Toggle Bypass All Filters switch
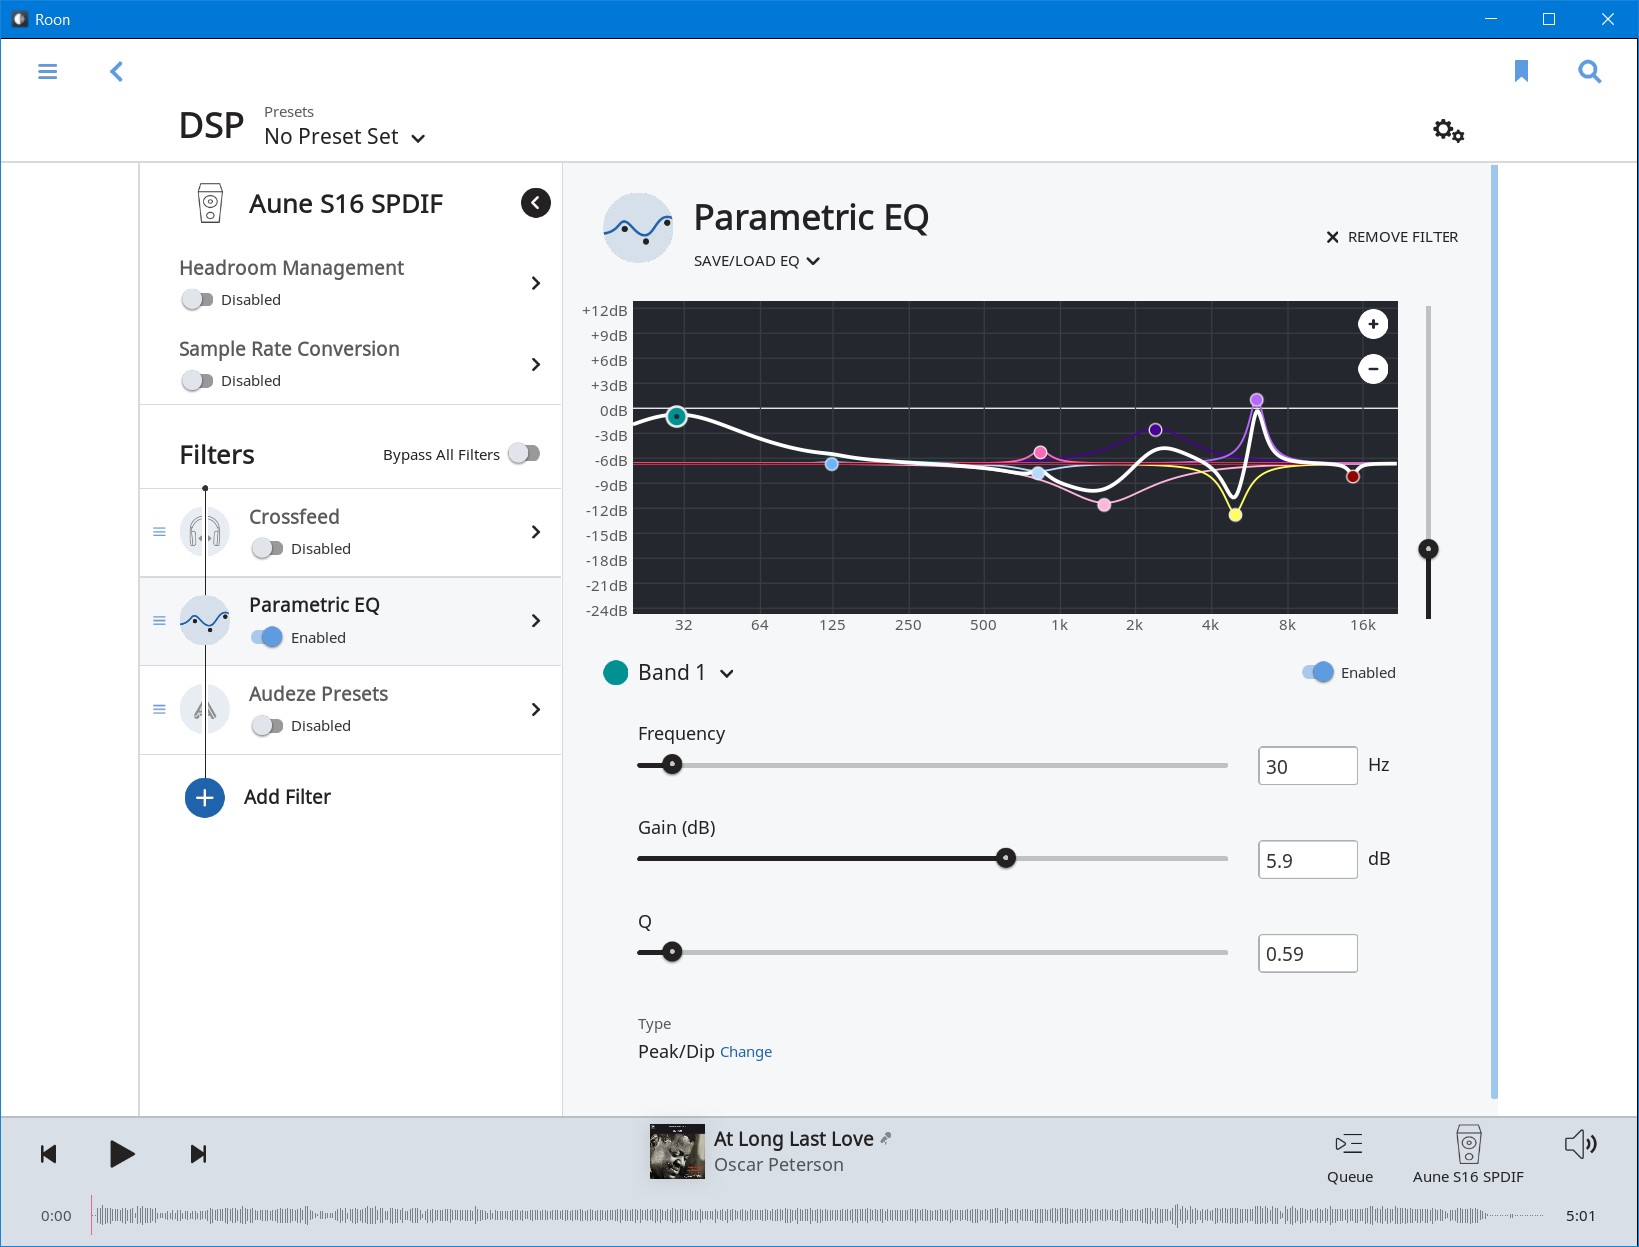The image size is (1639, 1247). point(524,454)
